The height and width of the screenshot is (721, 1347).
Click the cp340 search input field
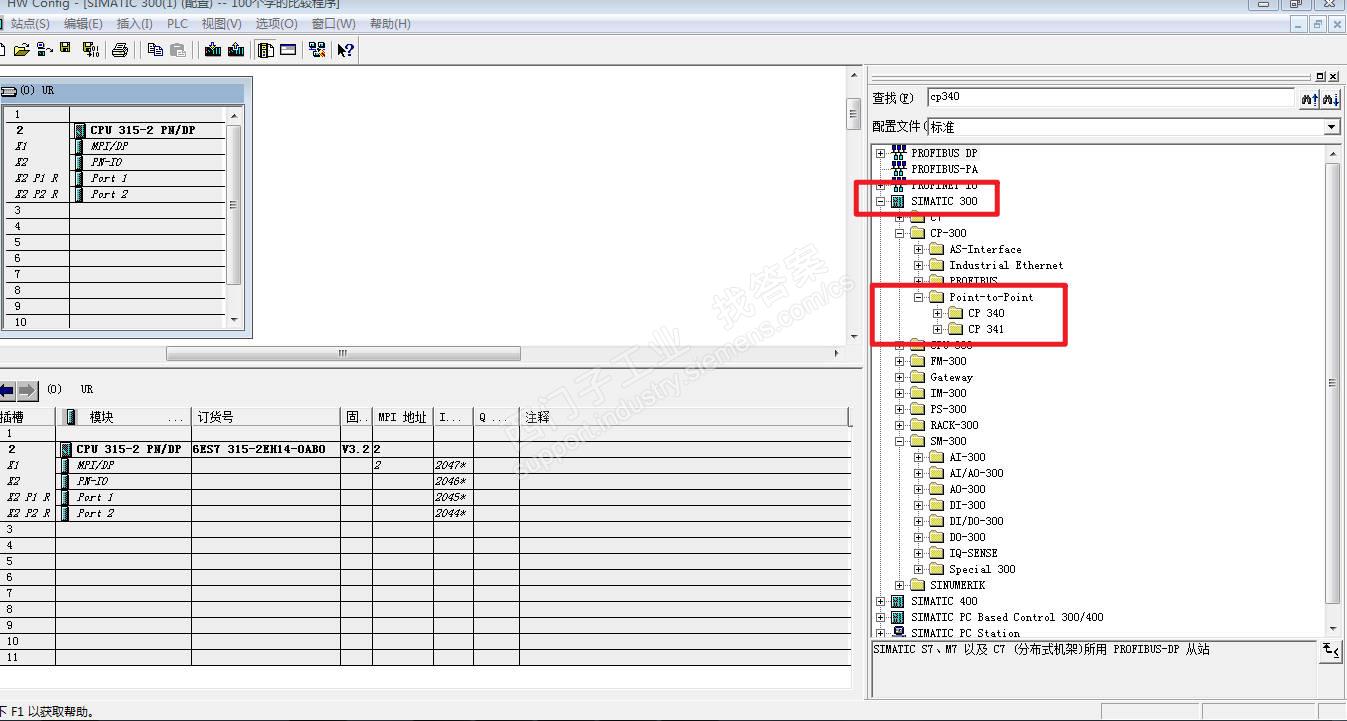(1110, 97)
